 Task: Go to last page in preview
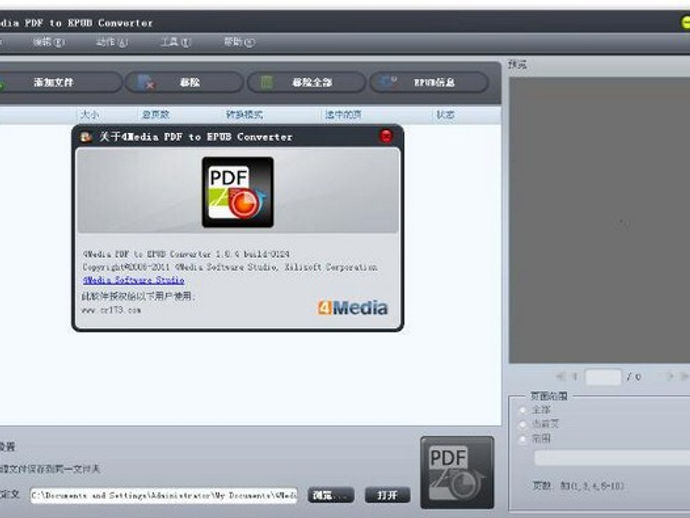click(684, 376)
